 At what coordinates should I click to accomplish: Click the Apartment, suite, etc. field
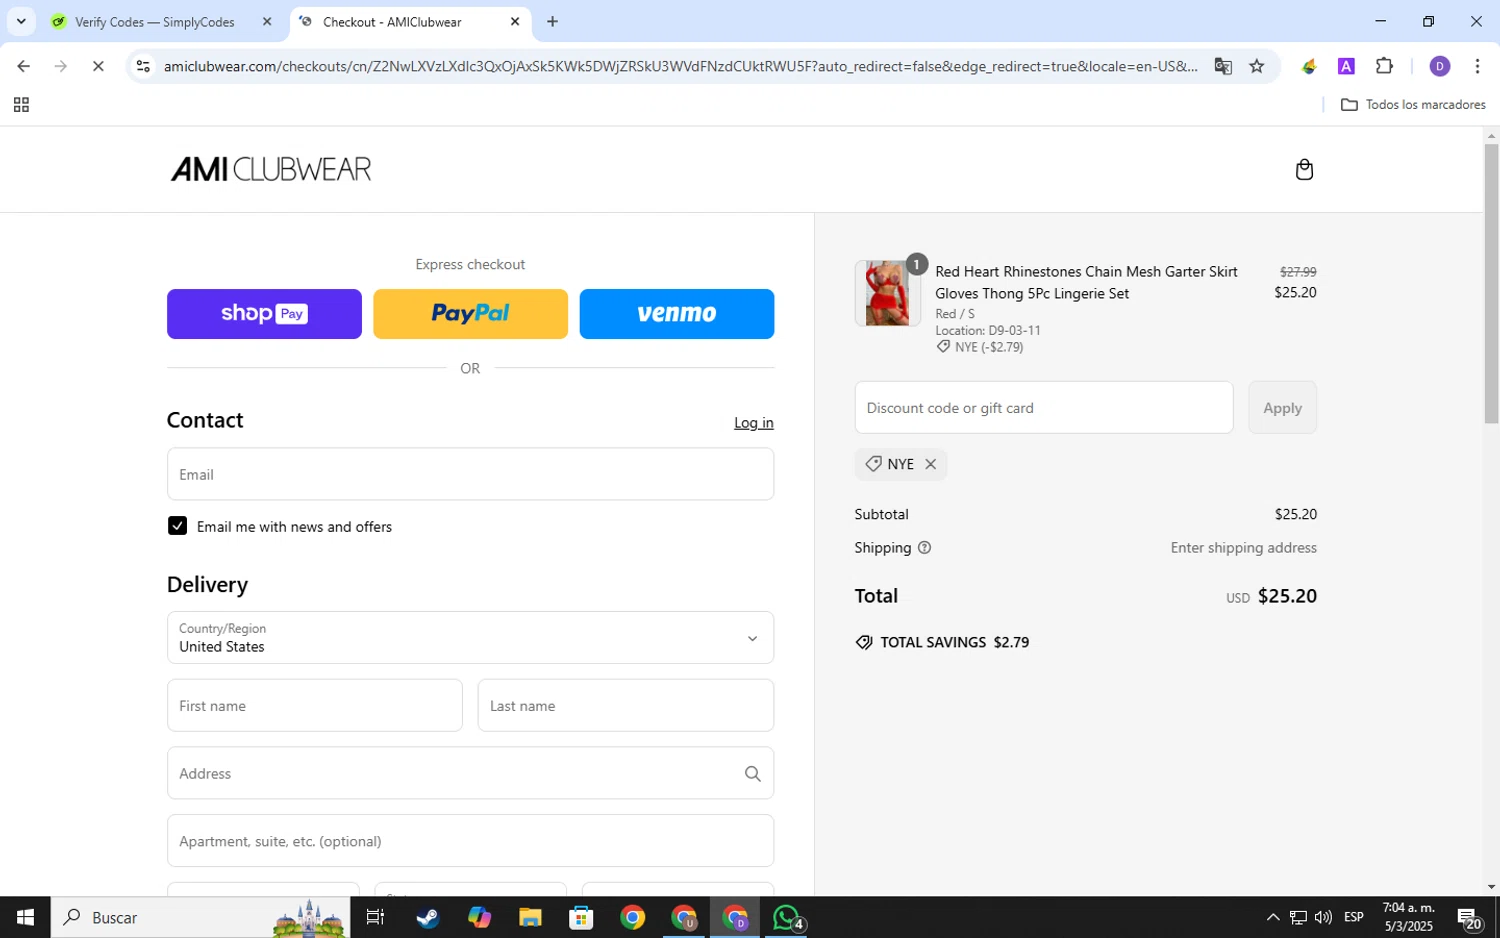470,841
